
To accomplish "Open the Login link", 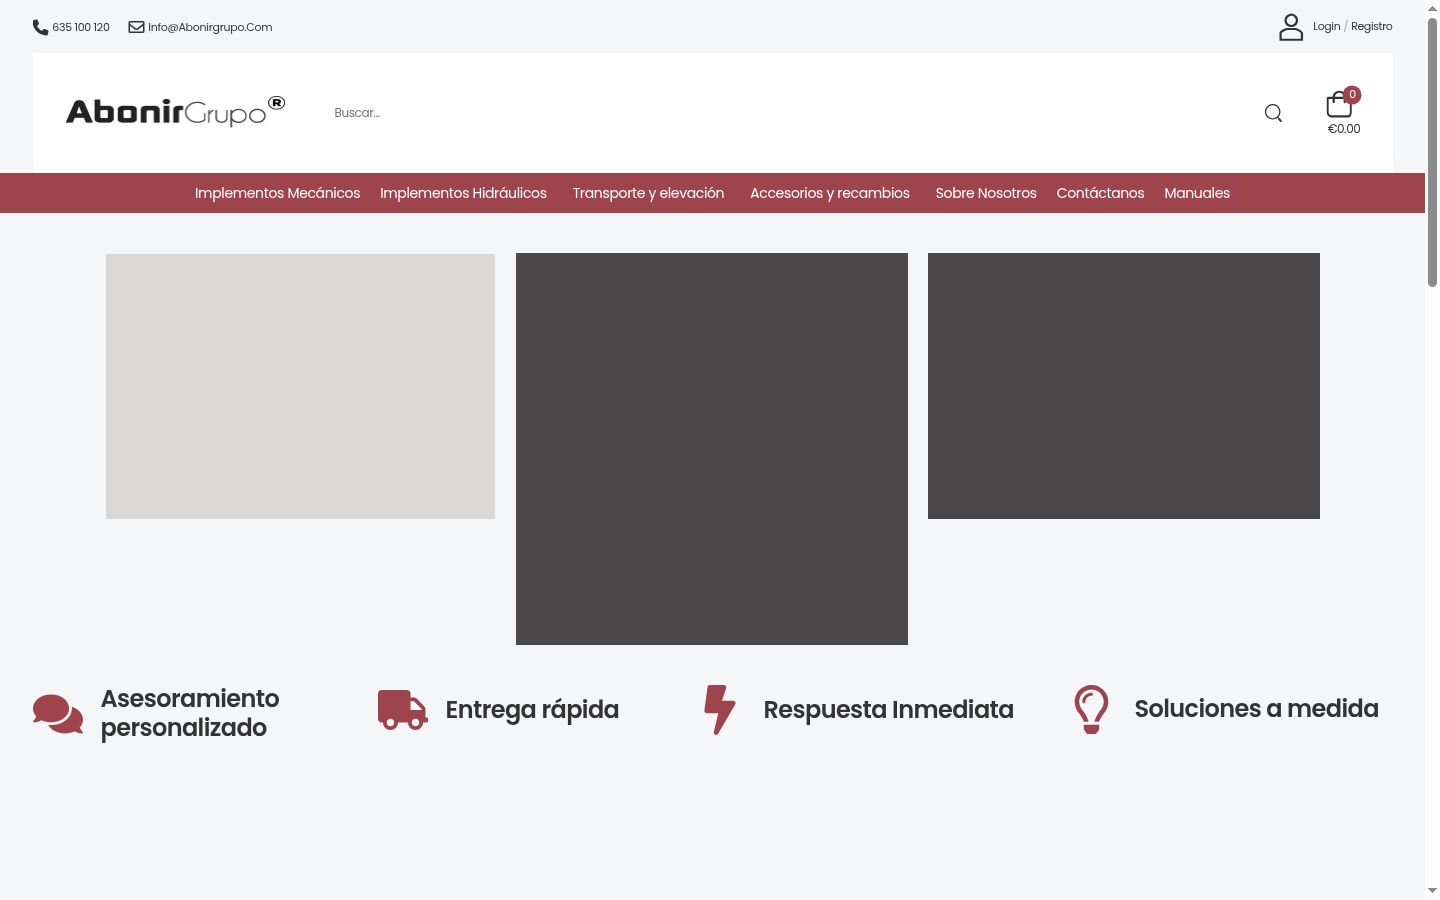I will pos(1326,26).
